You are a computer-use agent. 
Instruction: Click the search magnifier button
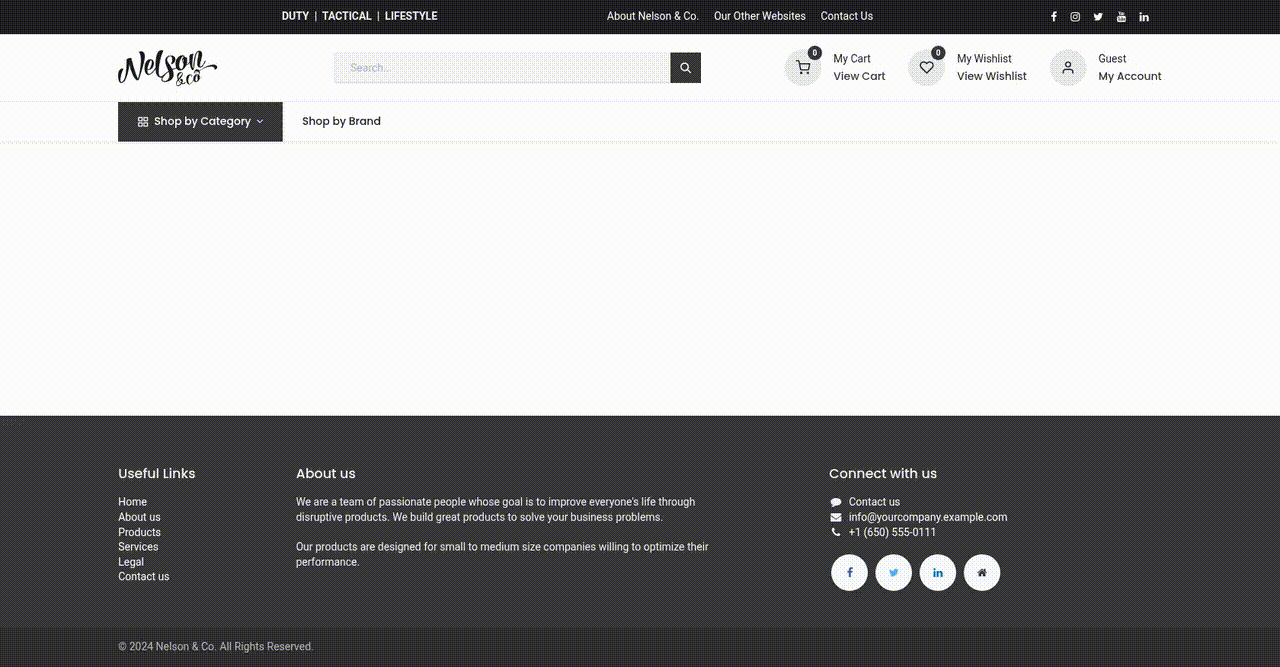(685, 68)
